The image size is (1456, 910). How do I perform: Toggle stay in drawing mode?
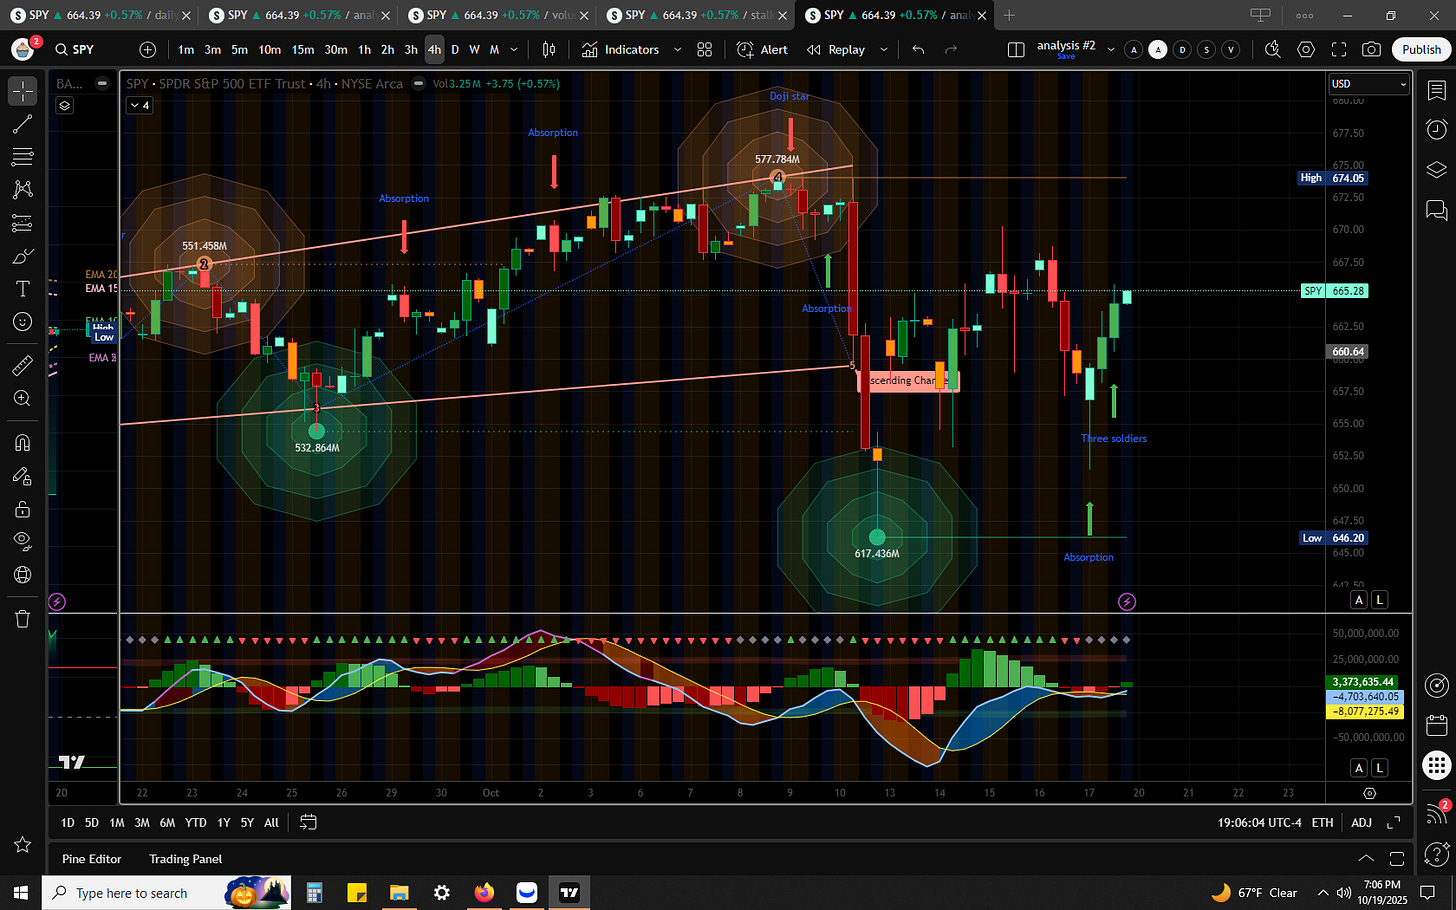pos(22,476)
